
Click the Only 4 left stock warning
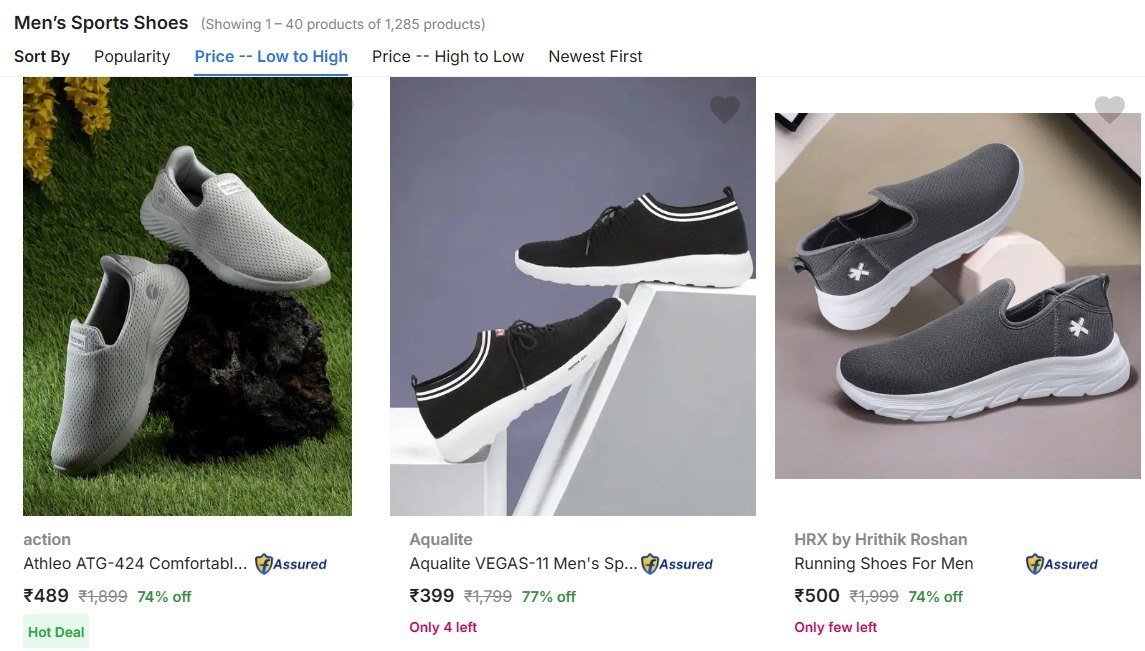pos(443,627)
